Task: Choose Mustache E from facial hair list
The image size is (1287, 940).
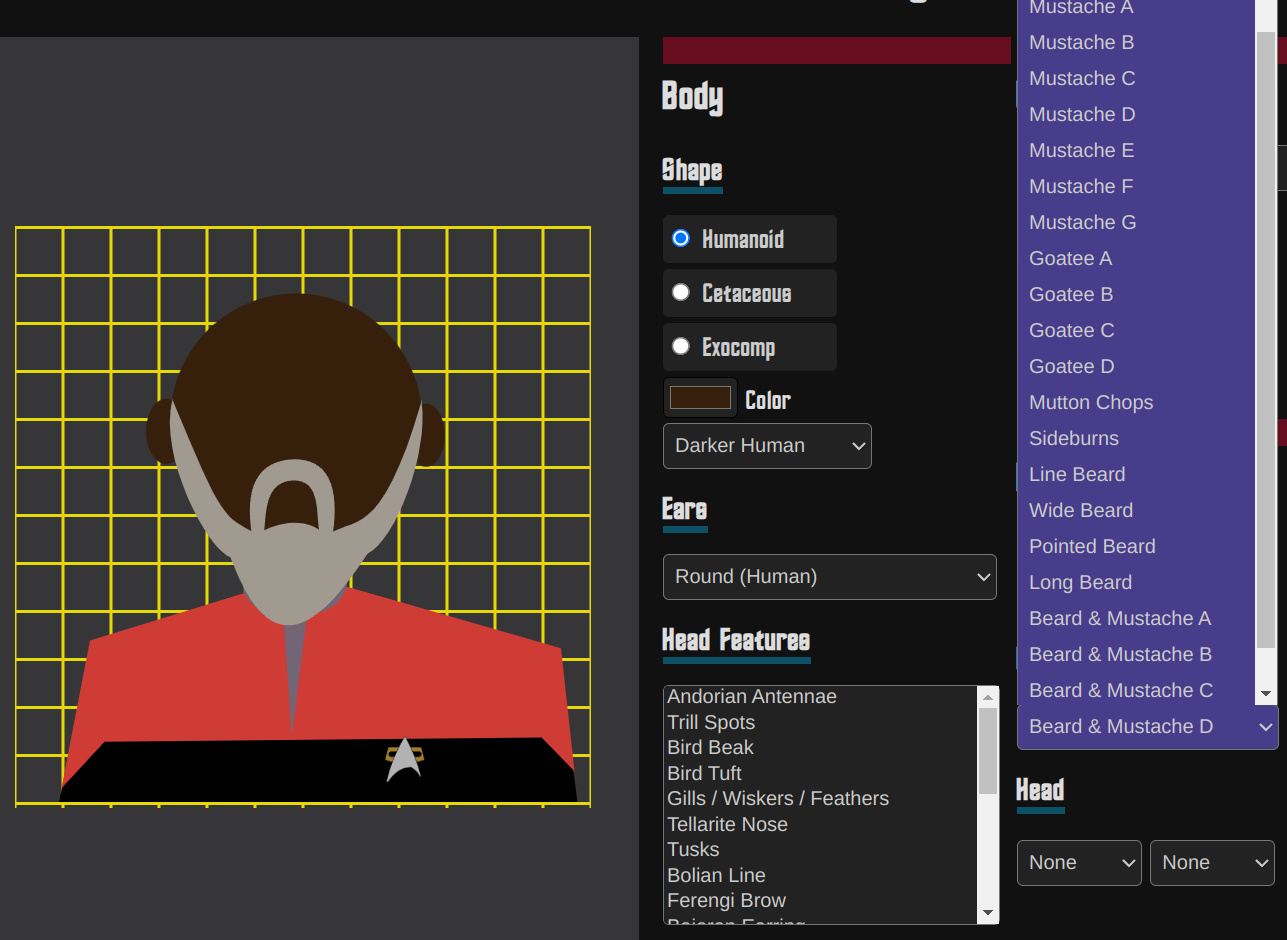Action: pos(1136,150)
